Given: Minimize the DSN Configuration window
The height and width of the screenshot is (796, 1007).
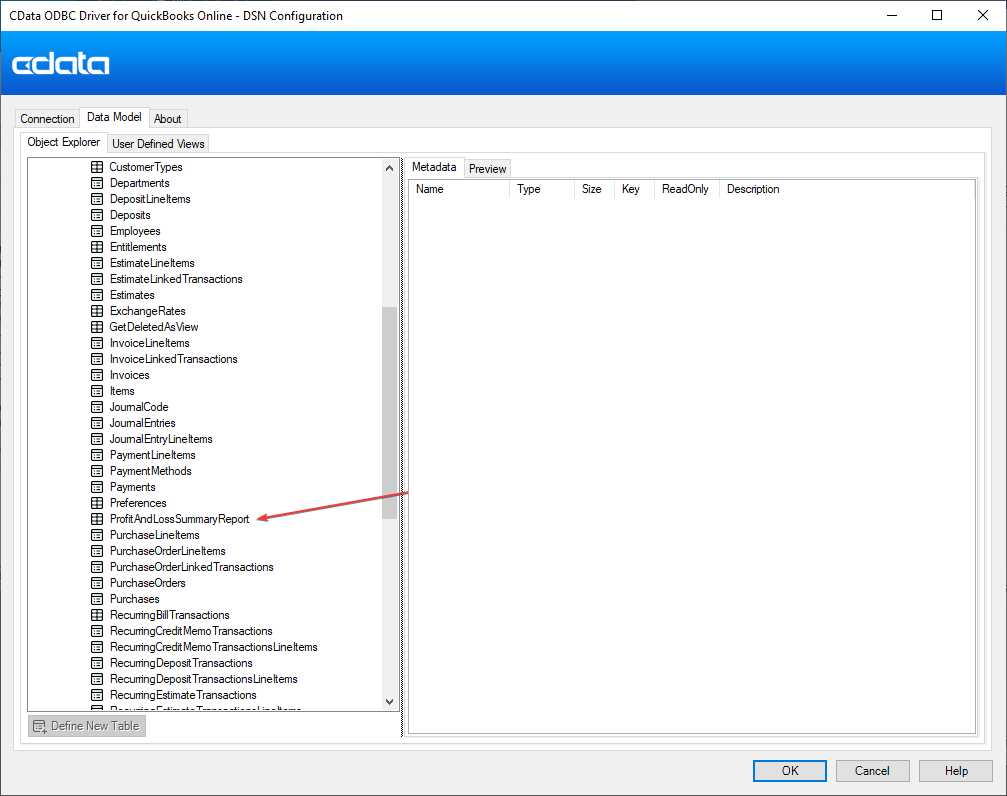Looking at the screenshot, I should [x=892, y=15].
